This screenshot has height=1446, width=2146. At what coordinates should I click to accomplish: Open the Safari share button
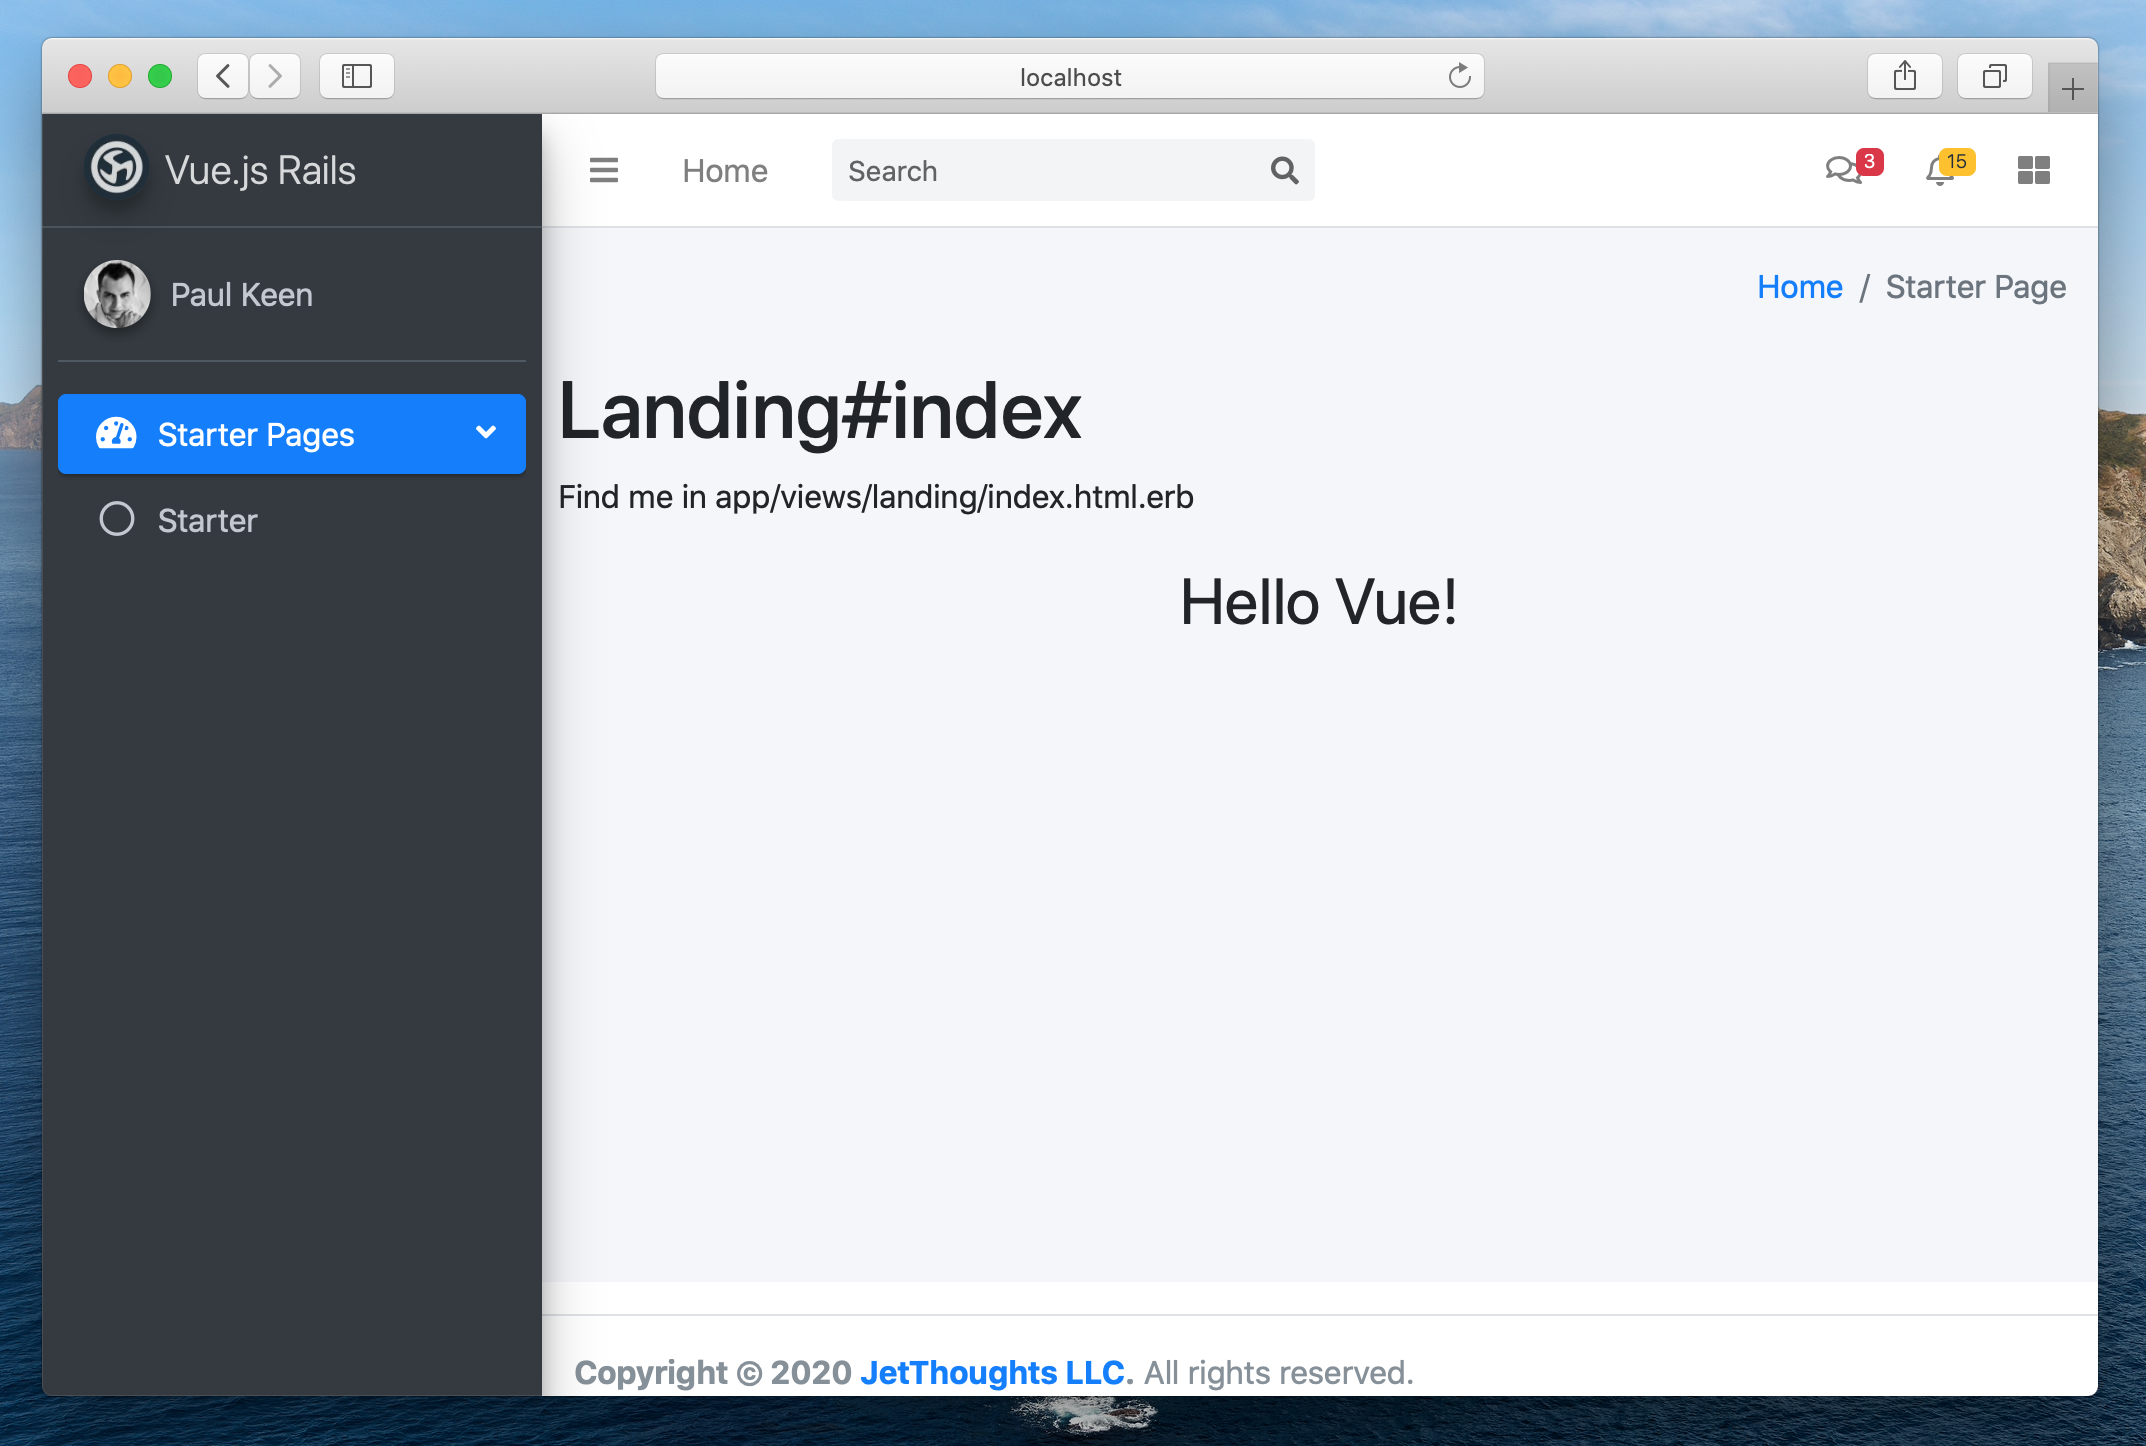[x=1905, y=76]
